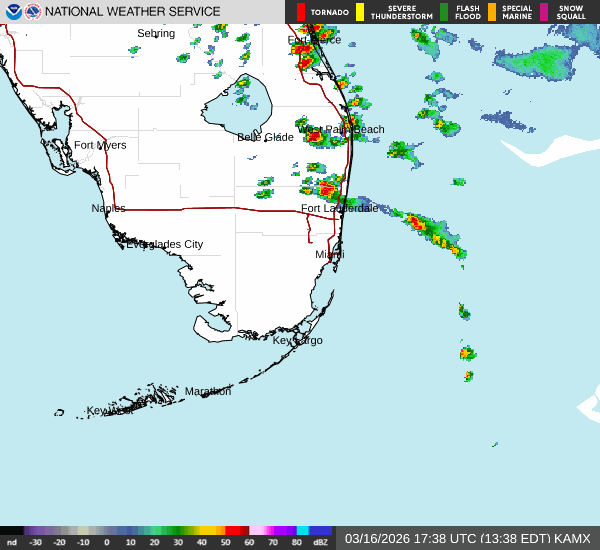Click the dBZ unit label on the scale

(321, 542)
